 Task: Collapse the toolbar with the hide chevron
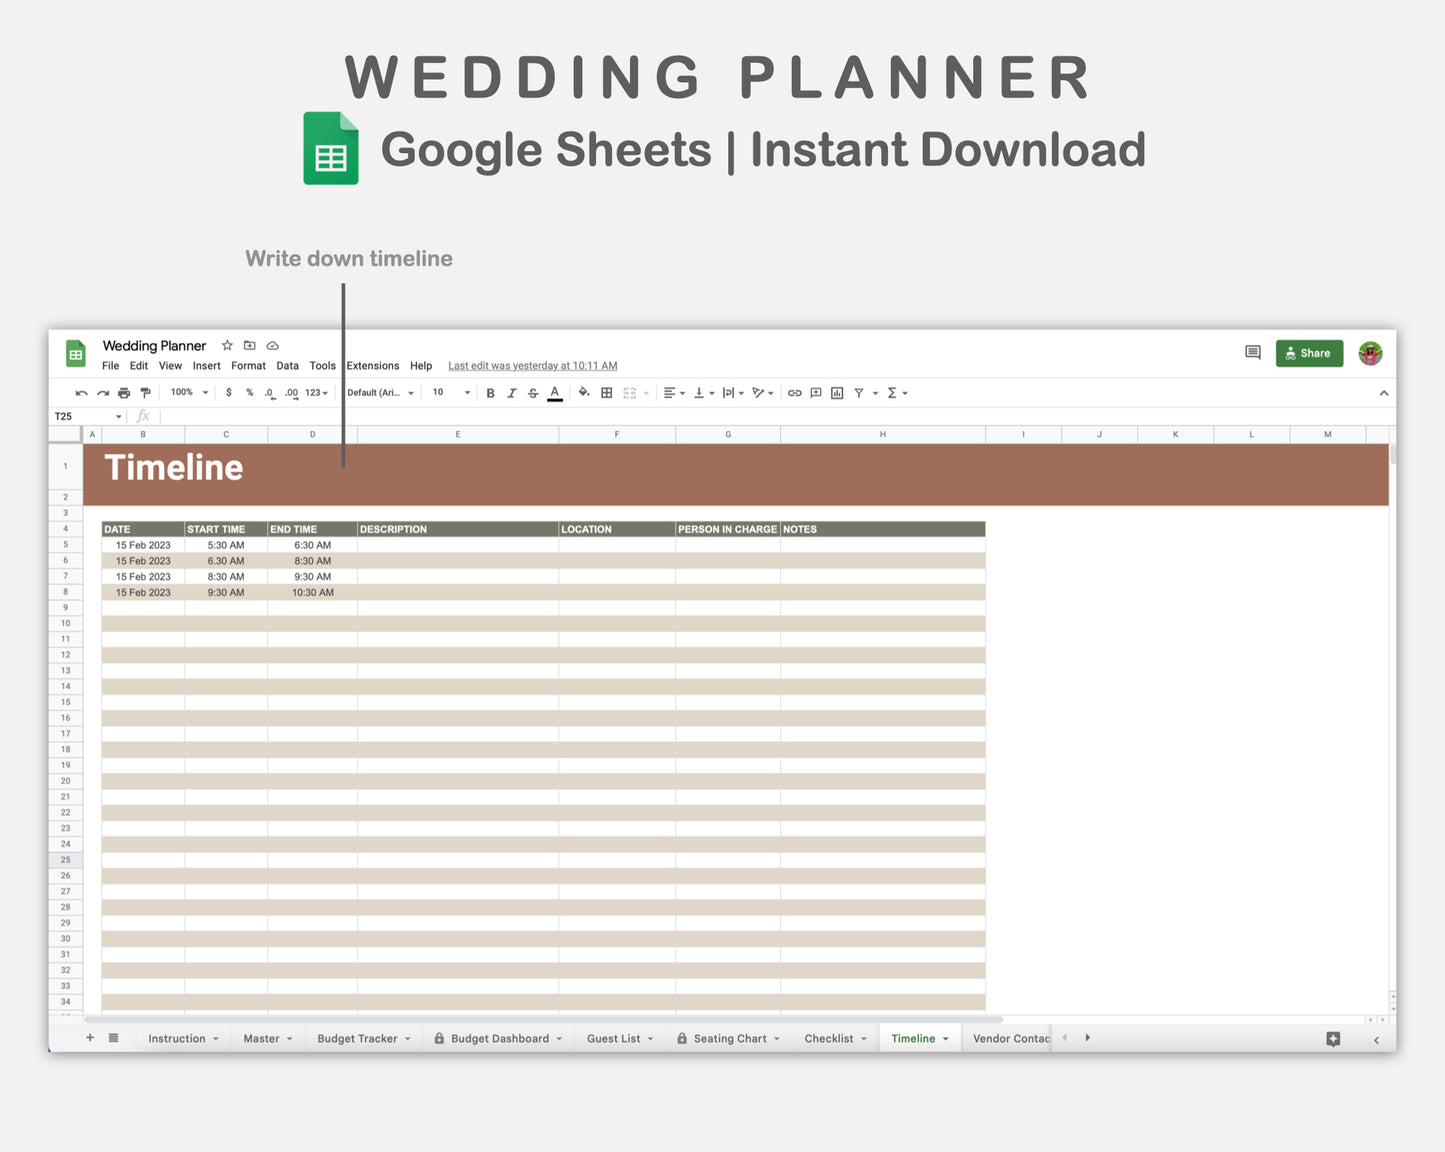(1384, 392)
